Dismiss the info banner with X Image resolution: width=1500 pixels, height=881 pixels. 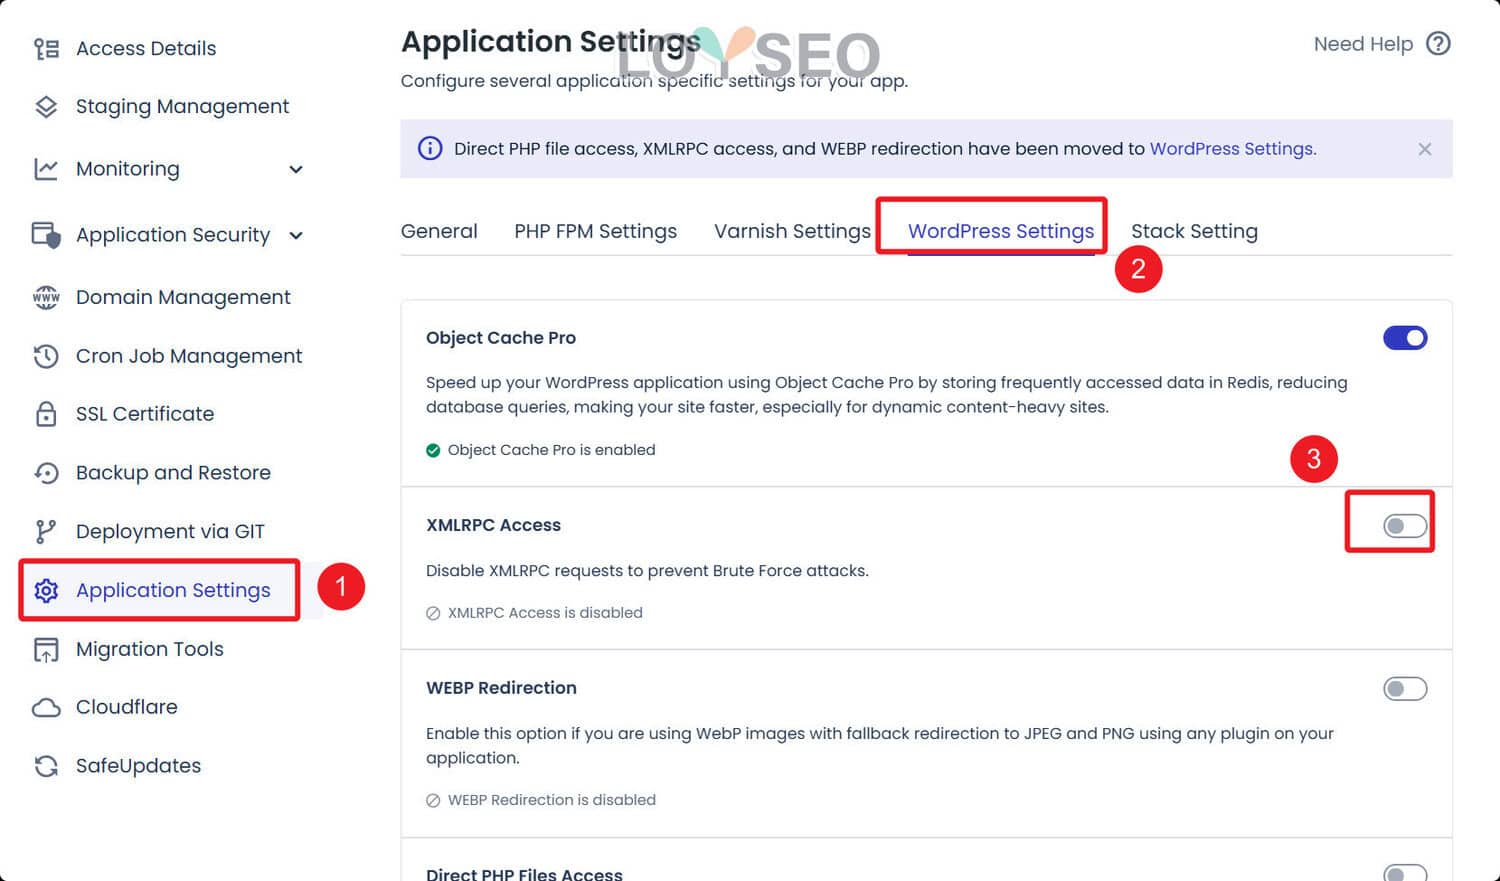tap(1424, 149)
